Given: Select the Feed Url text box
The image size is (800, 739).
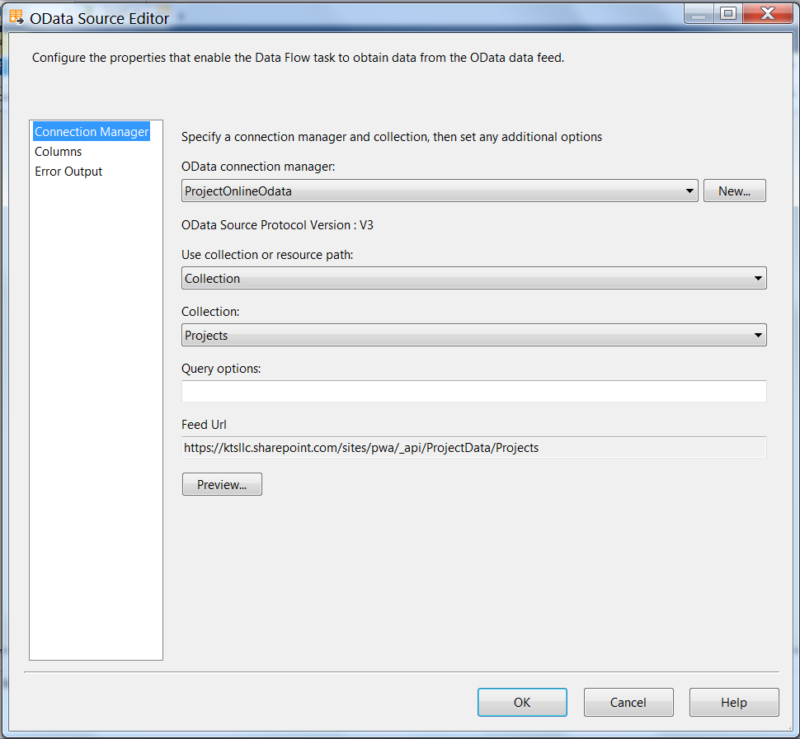Looking at the screenshot, I should pos(400,447).
